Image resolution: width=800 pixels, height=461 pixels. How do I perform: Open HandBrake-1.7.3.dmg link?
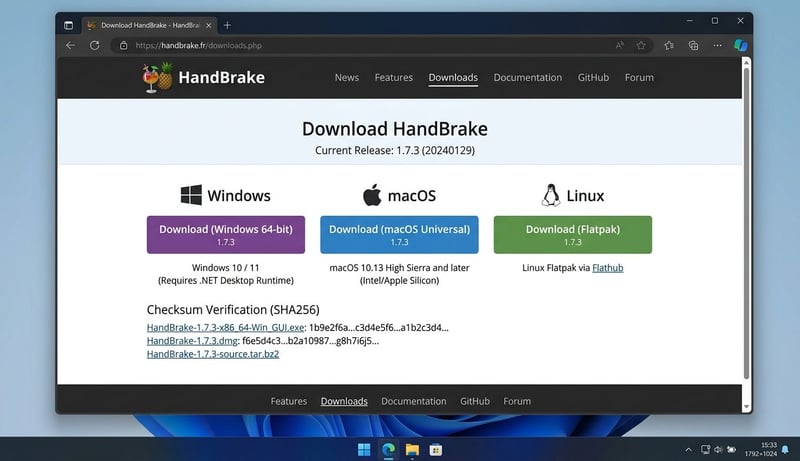pyautogui.click(x=192, y=341)
